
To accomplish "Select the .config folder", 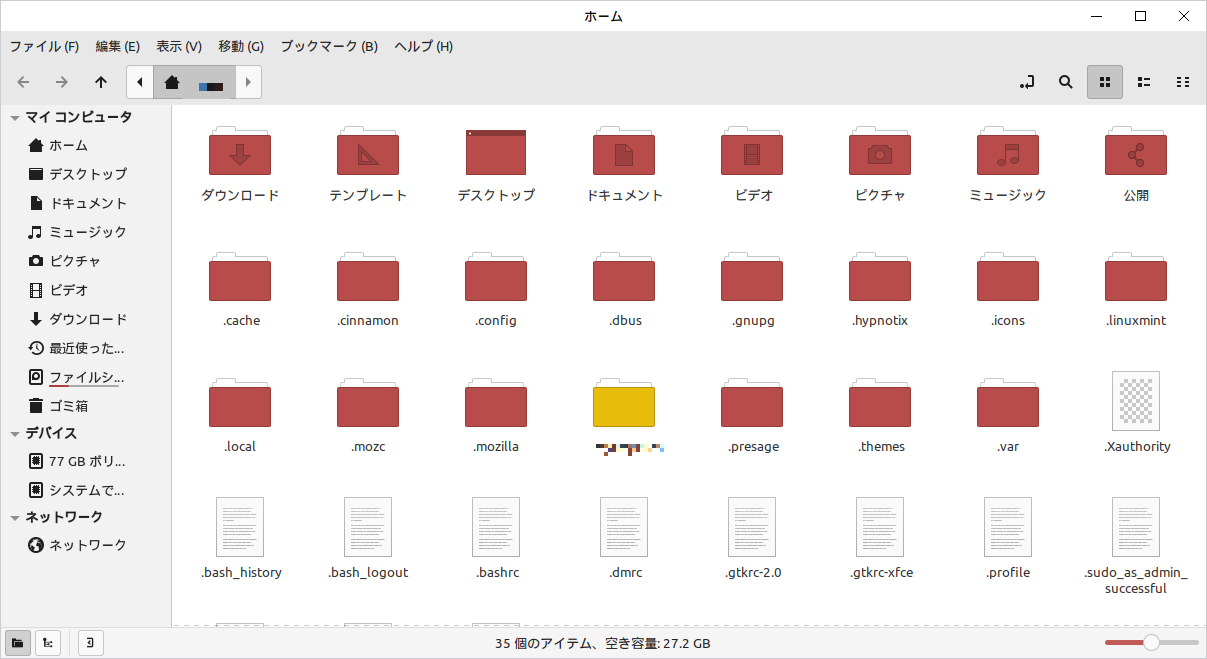I will pos(496,277).
